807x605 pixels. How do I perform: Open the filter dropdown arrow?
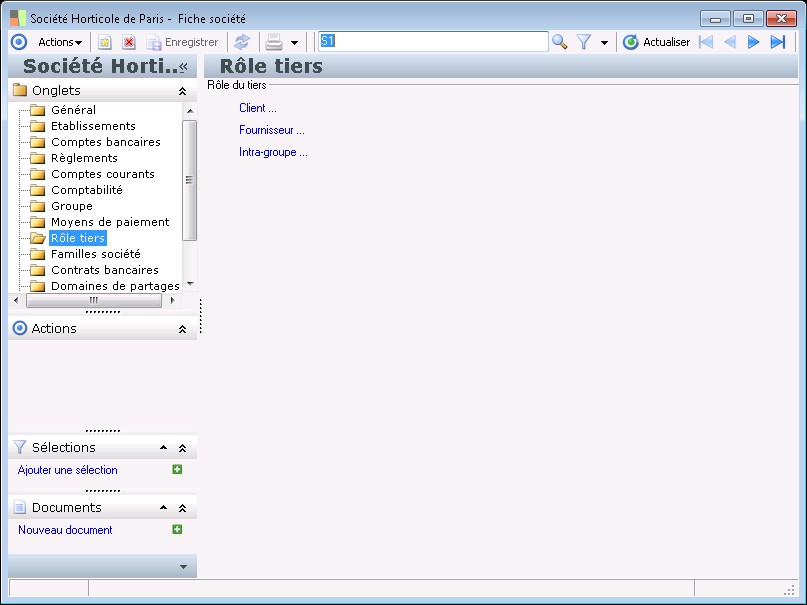[604, 43]
